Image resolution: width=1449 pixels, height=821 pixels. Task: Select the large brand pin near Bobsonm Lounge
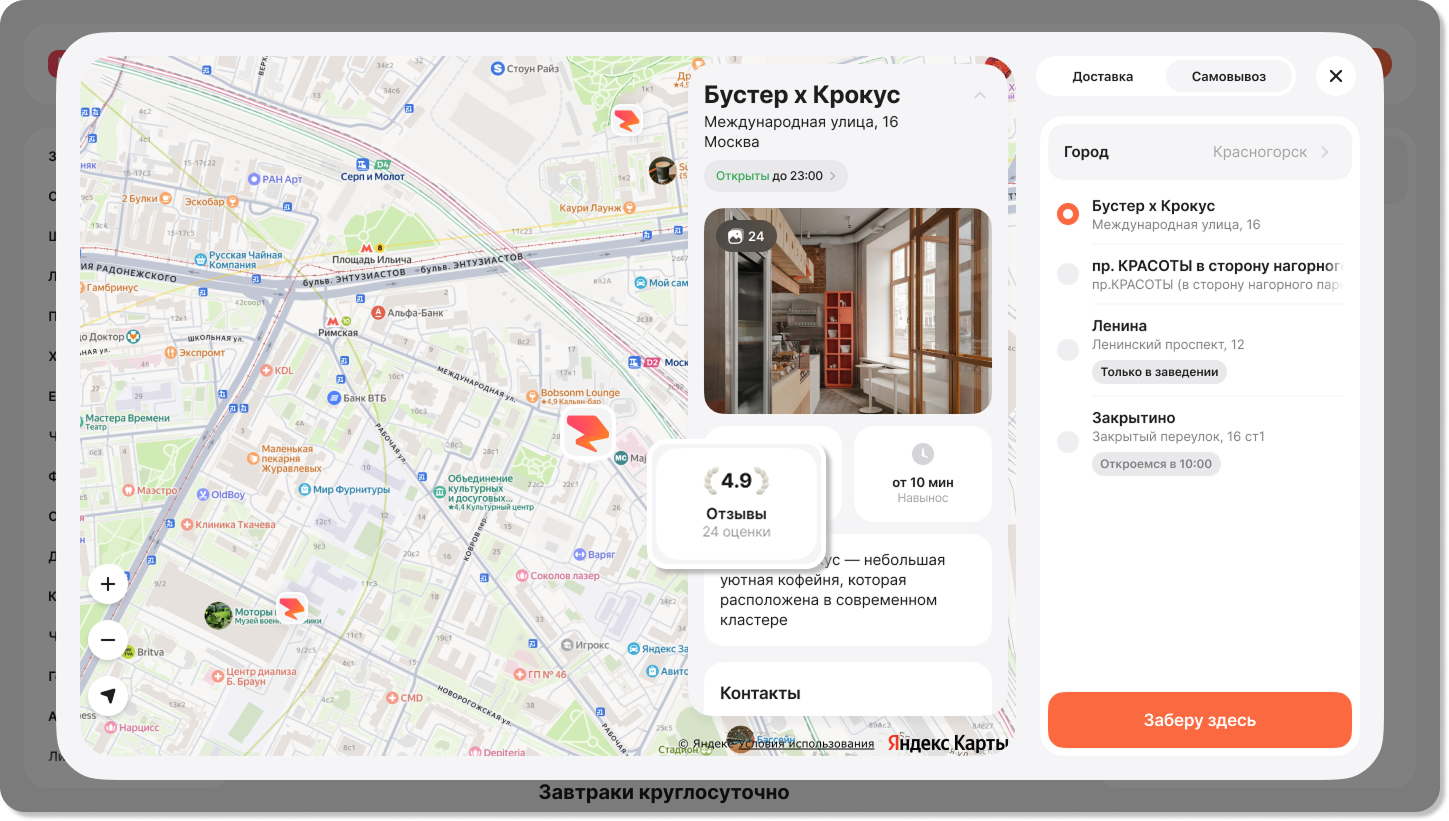click(x=587, y=433)
